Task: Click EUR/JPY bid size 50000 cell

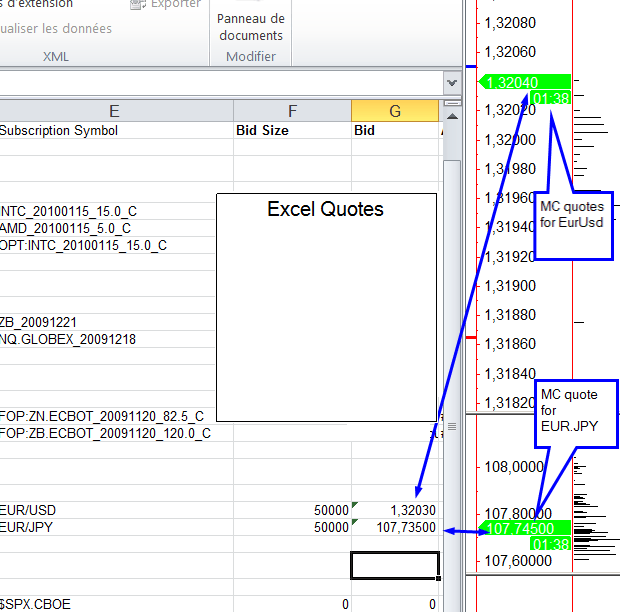Action: point(292,527)
